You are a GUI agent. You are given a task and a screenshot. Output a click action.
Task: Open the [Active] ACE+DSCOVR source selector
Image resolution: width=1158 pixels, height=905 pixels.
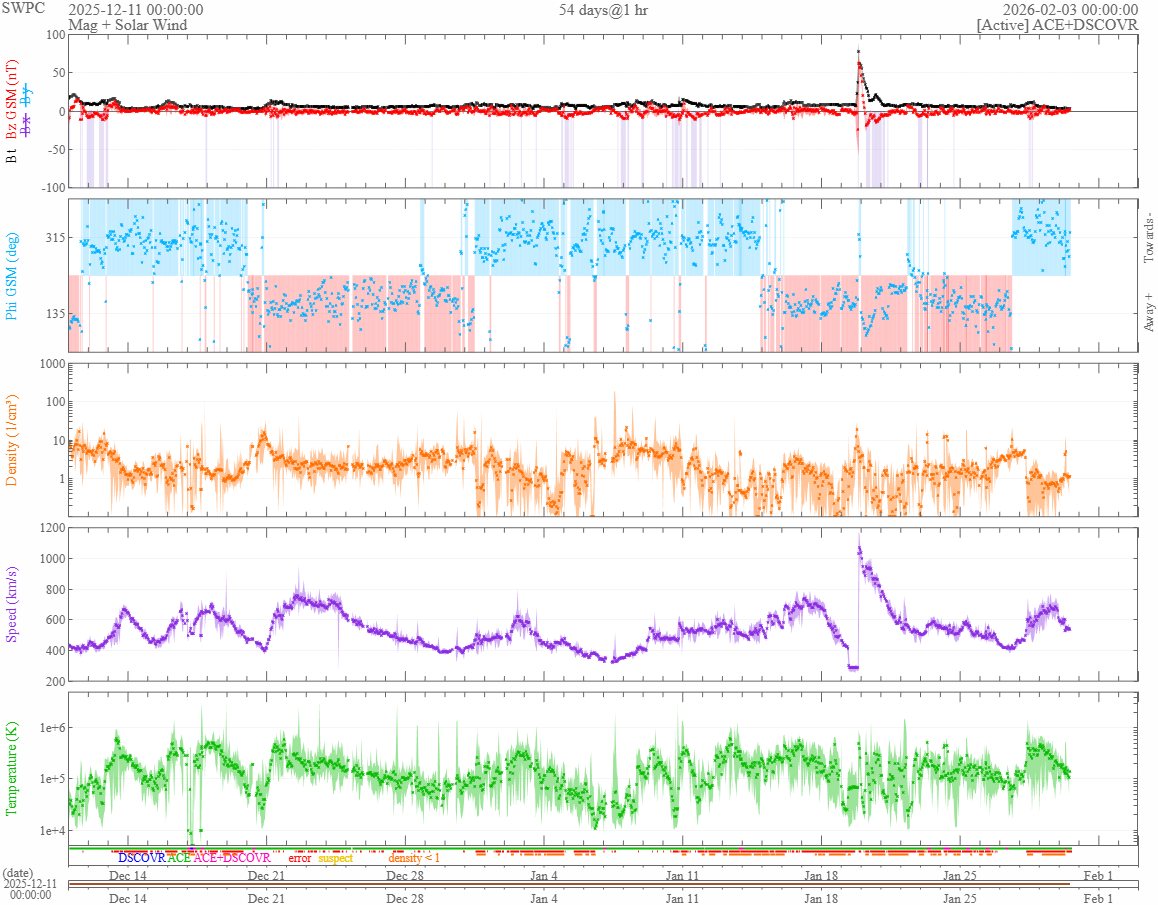[1057, 25]
